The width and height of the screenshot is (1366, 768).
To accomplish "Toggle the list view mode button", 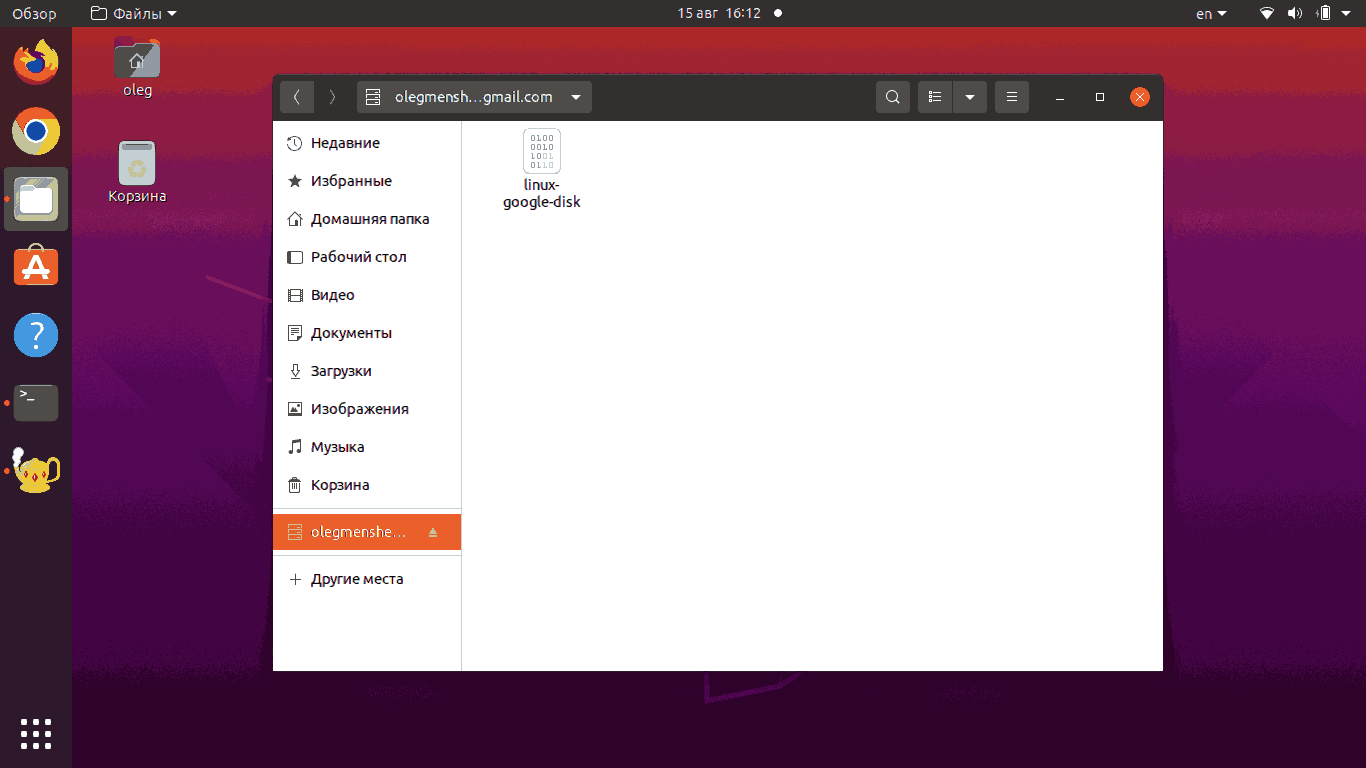I will tap(935, 97).
